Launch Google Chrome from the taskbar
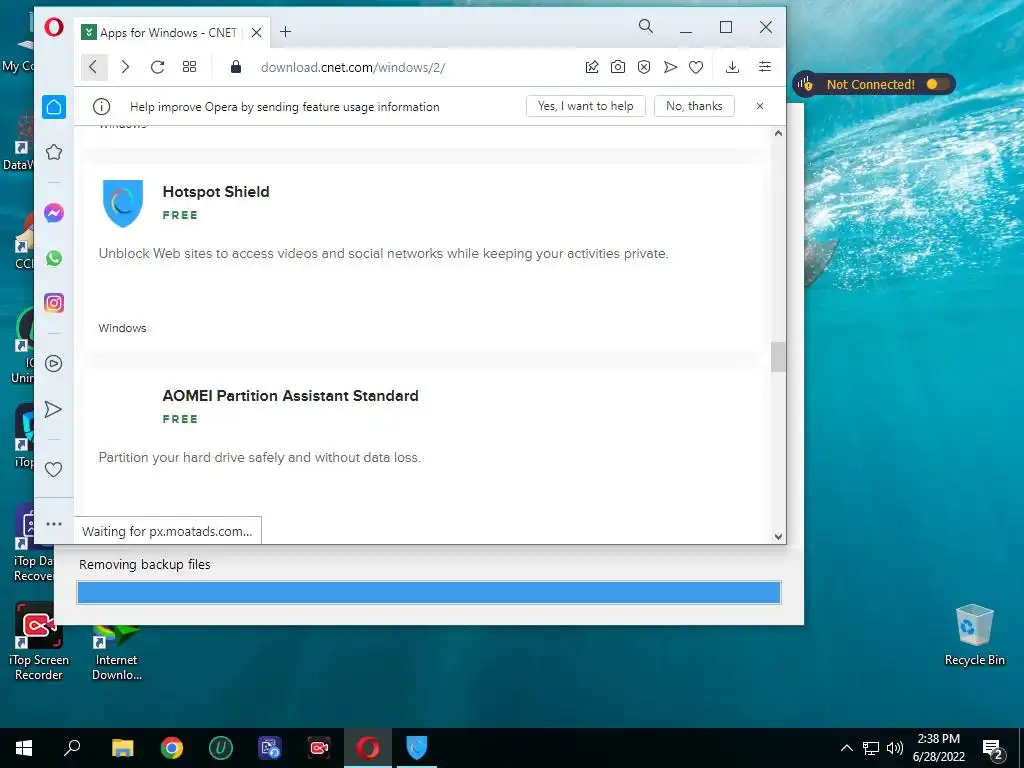 pos(172,748)
